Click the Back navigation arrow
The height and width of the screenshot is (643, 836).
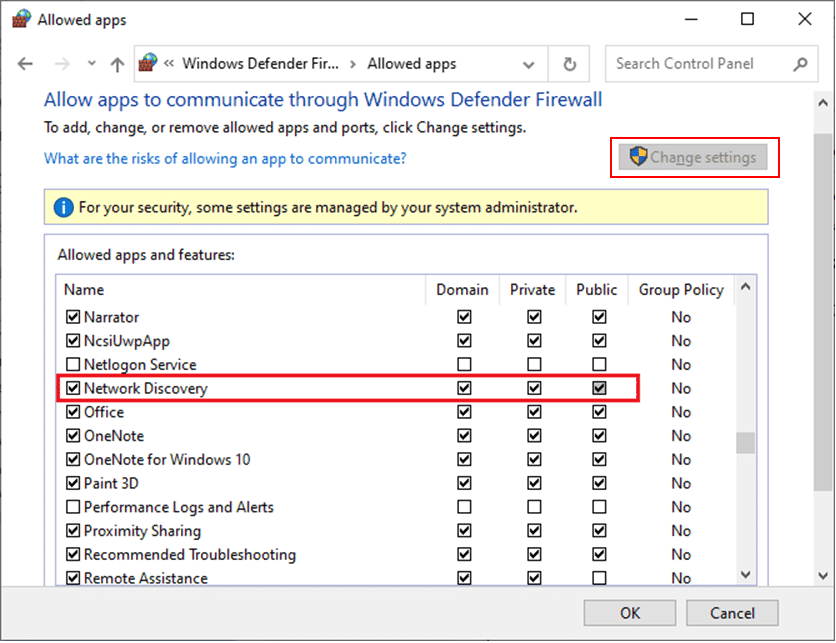tap(25, 63)
